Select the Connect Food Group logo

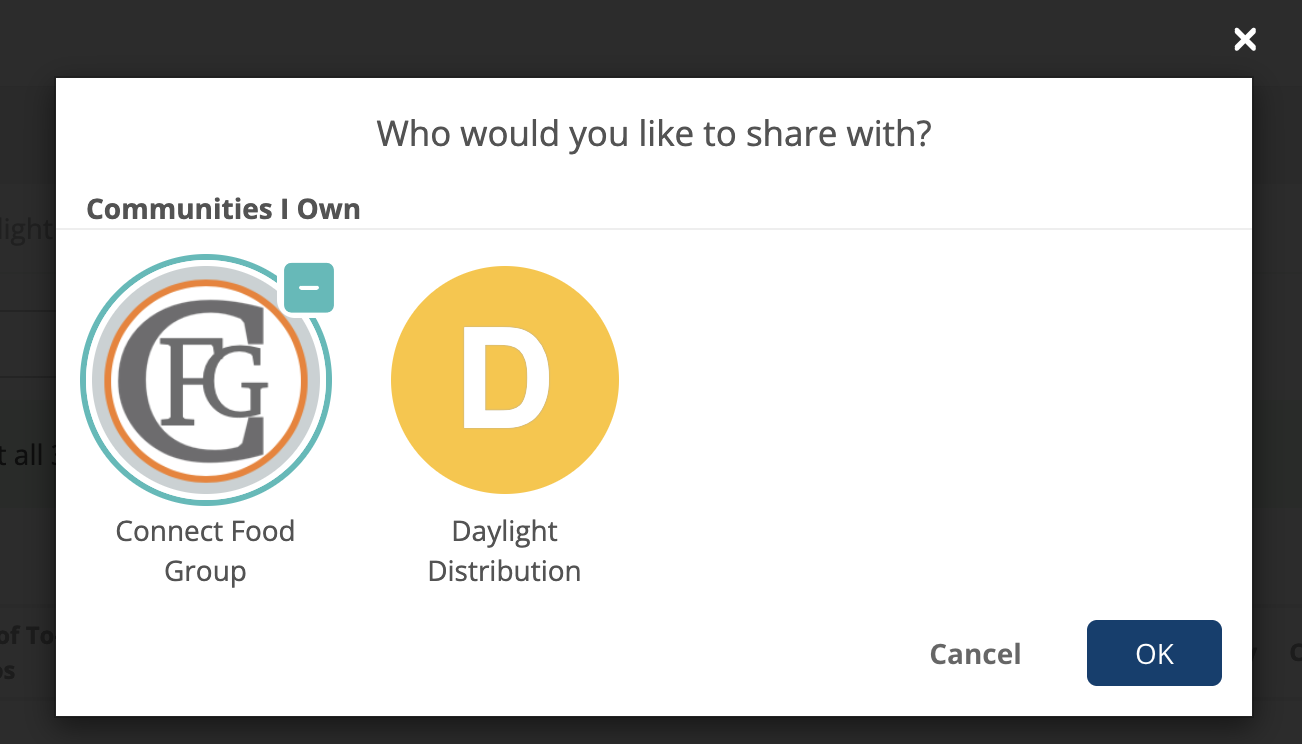coord(205,380)
